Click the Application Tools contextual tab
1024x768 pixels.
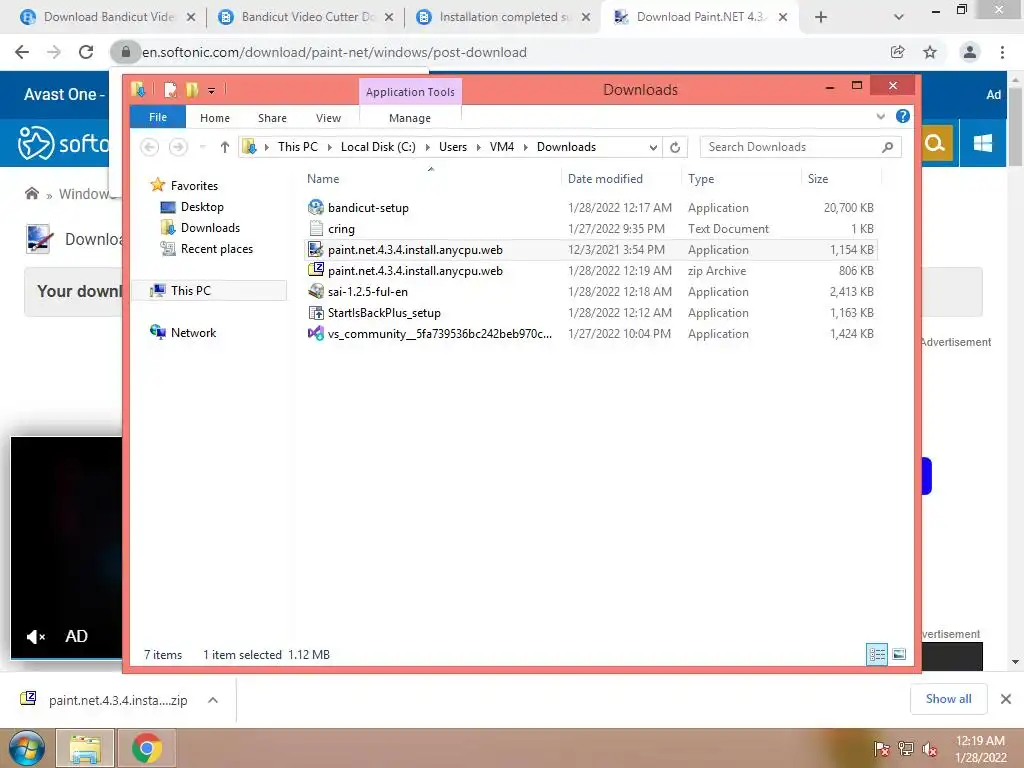coord(410,92)
